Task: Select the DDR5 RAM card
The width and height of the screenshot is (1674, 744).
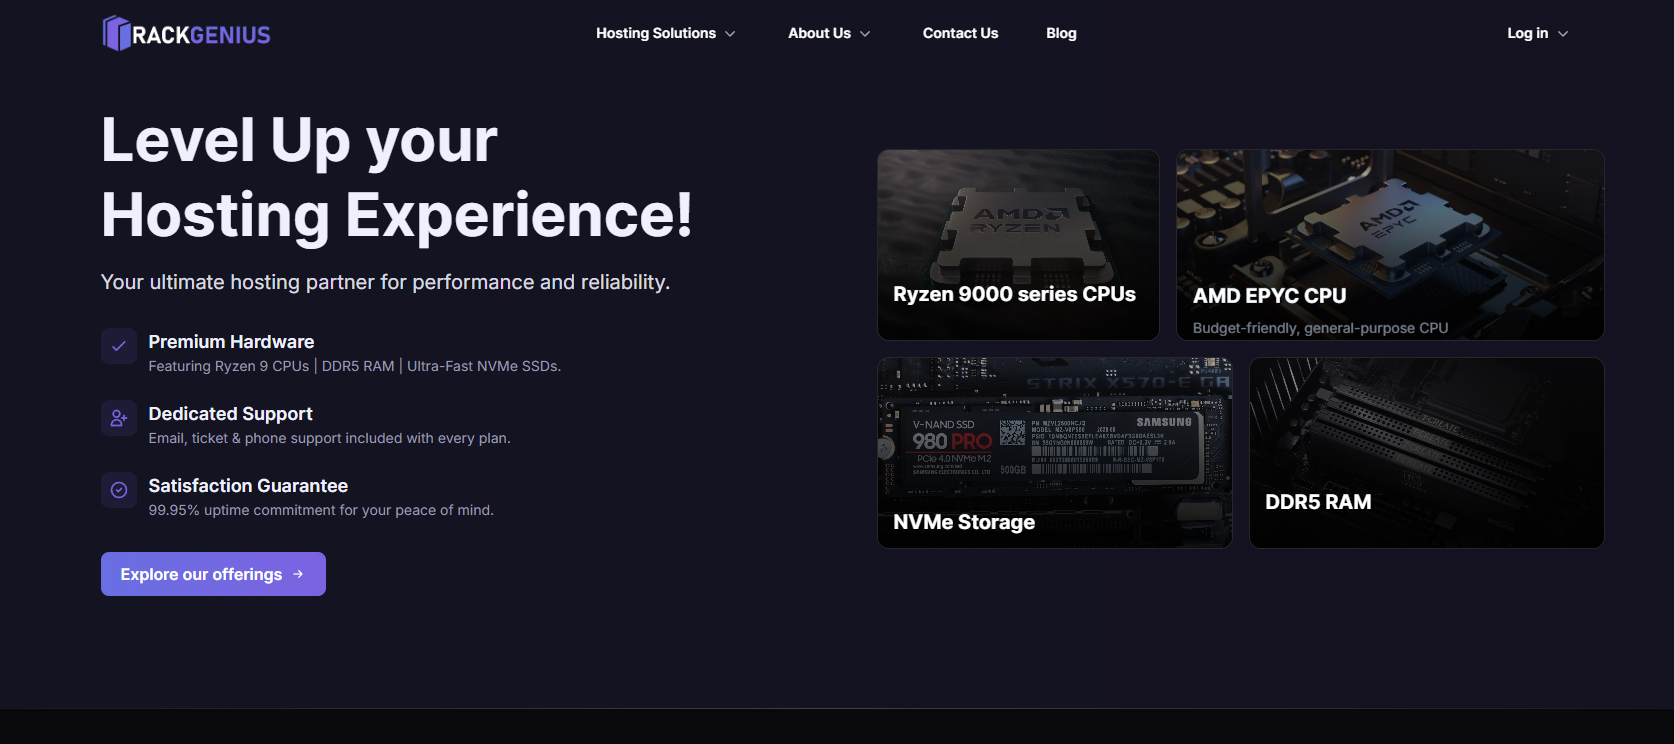Action: (x=1426, y=453)
